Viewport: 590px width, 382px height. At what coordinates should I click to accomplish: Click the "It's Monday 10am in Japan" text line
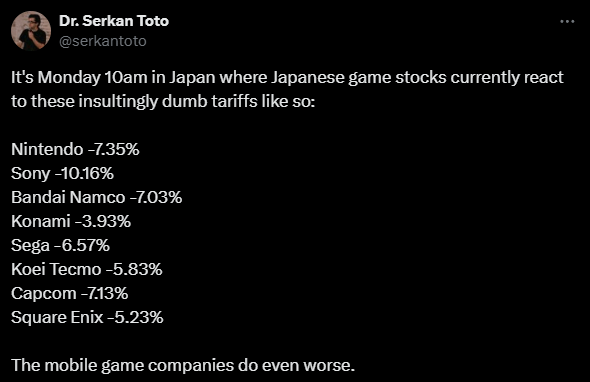pyautogui.click(x=287, y=78)
